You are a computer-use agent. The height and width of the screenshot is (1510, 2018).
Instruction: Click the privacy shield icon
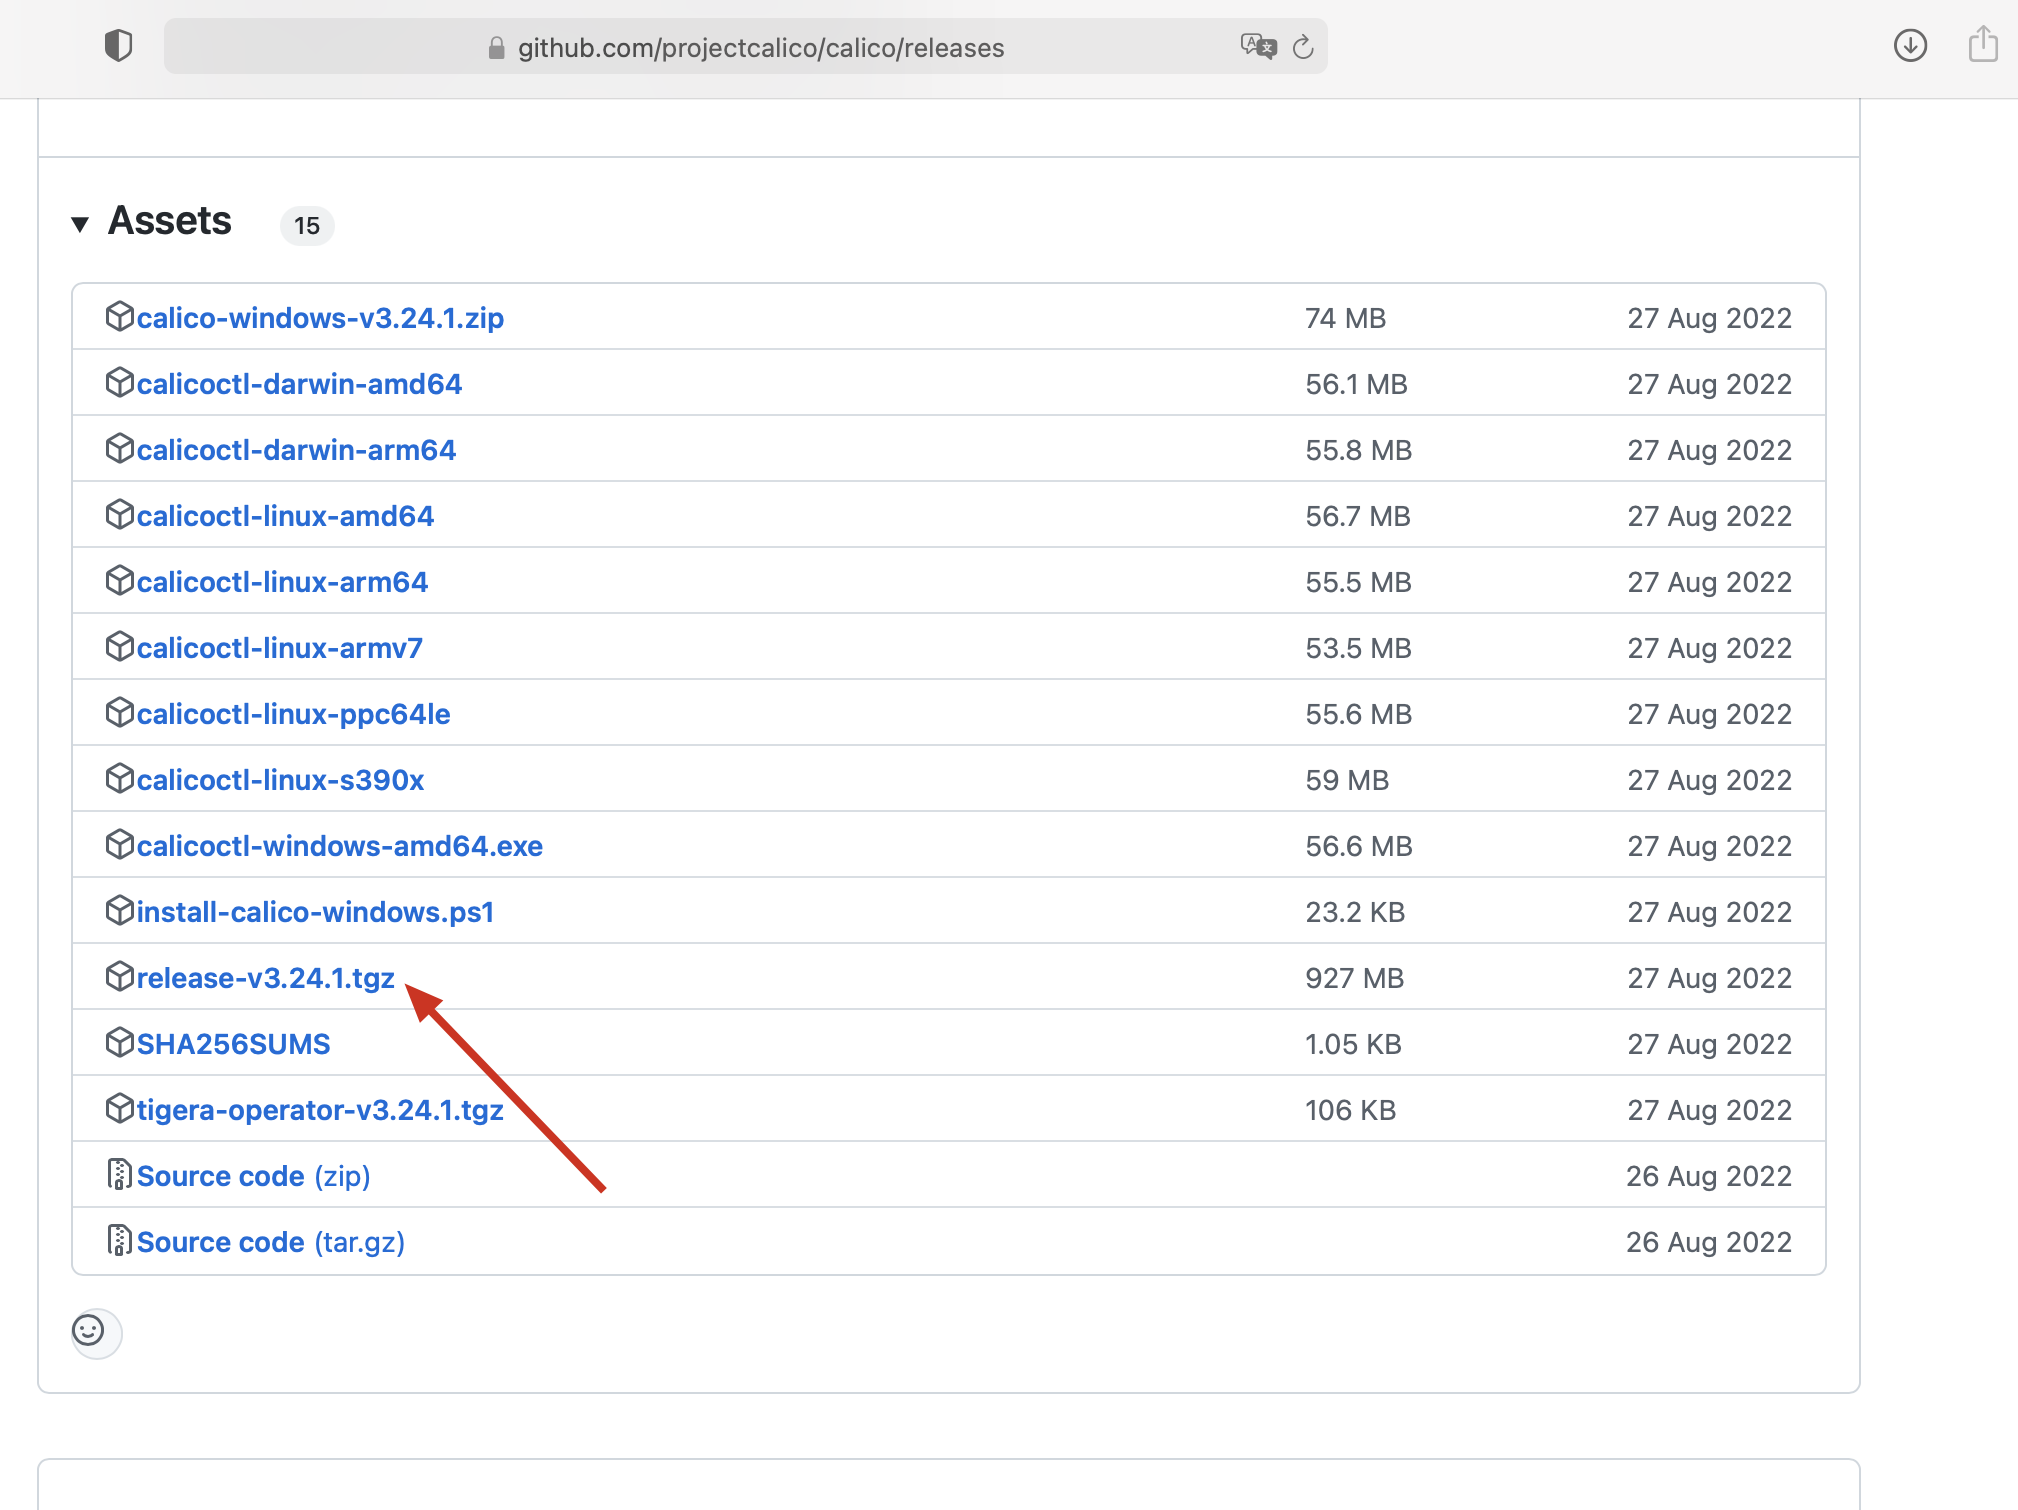[118, 46]
